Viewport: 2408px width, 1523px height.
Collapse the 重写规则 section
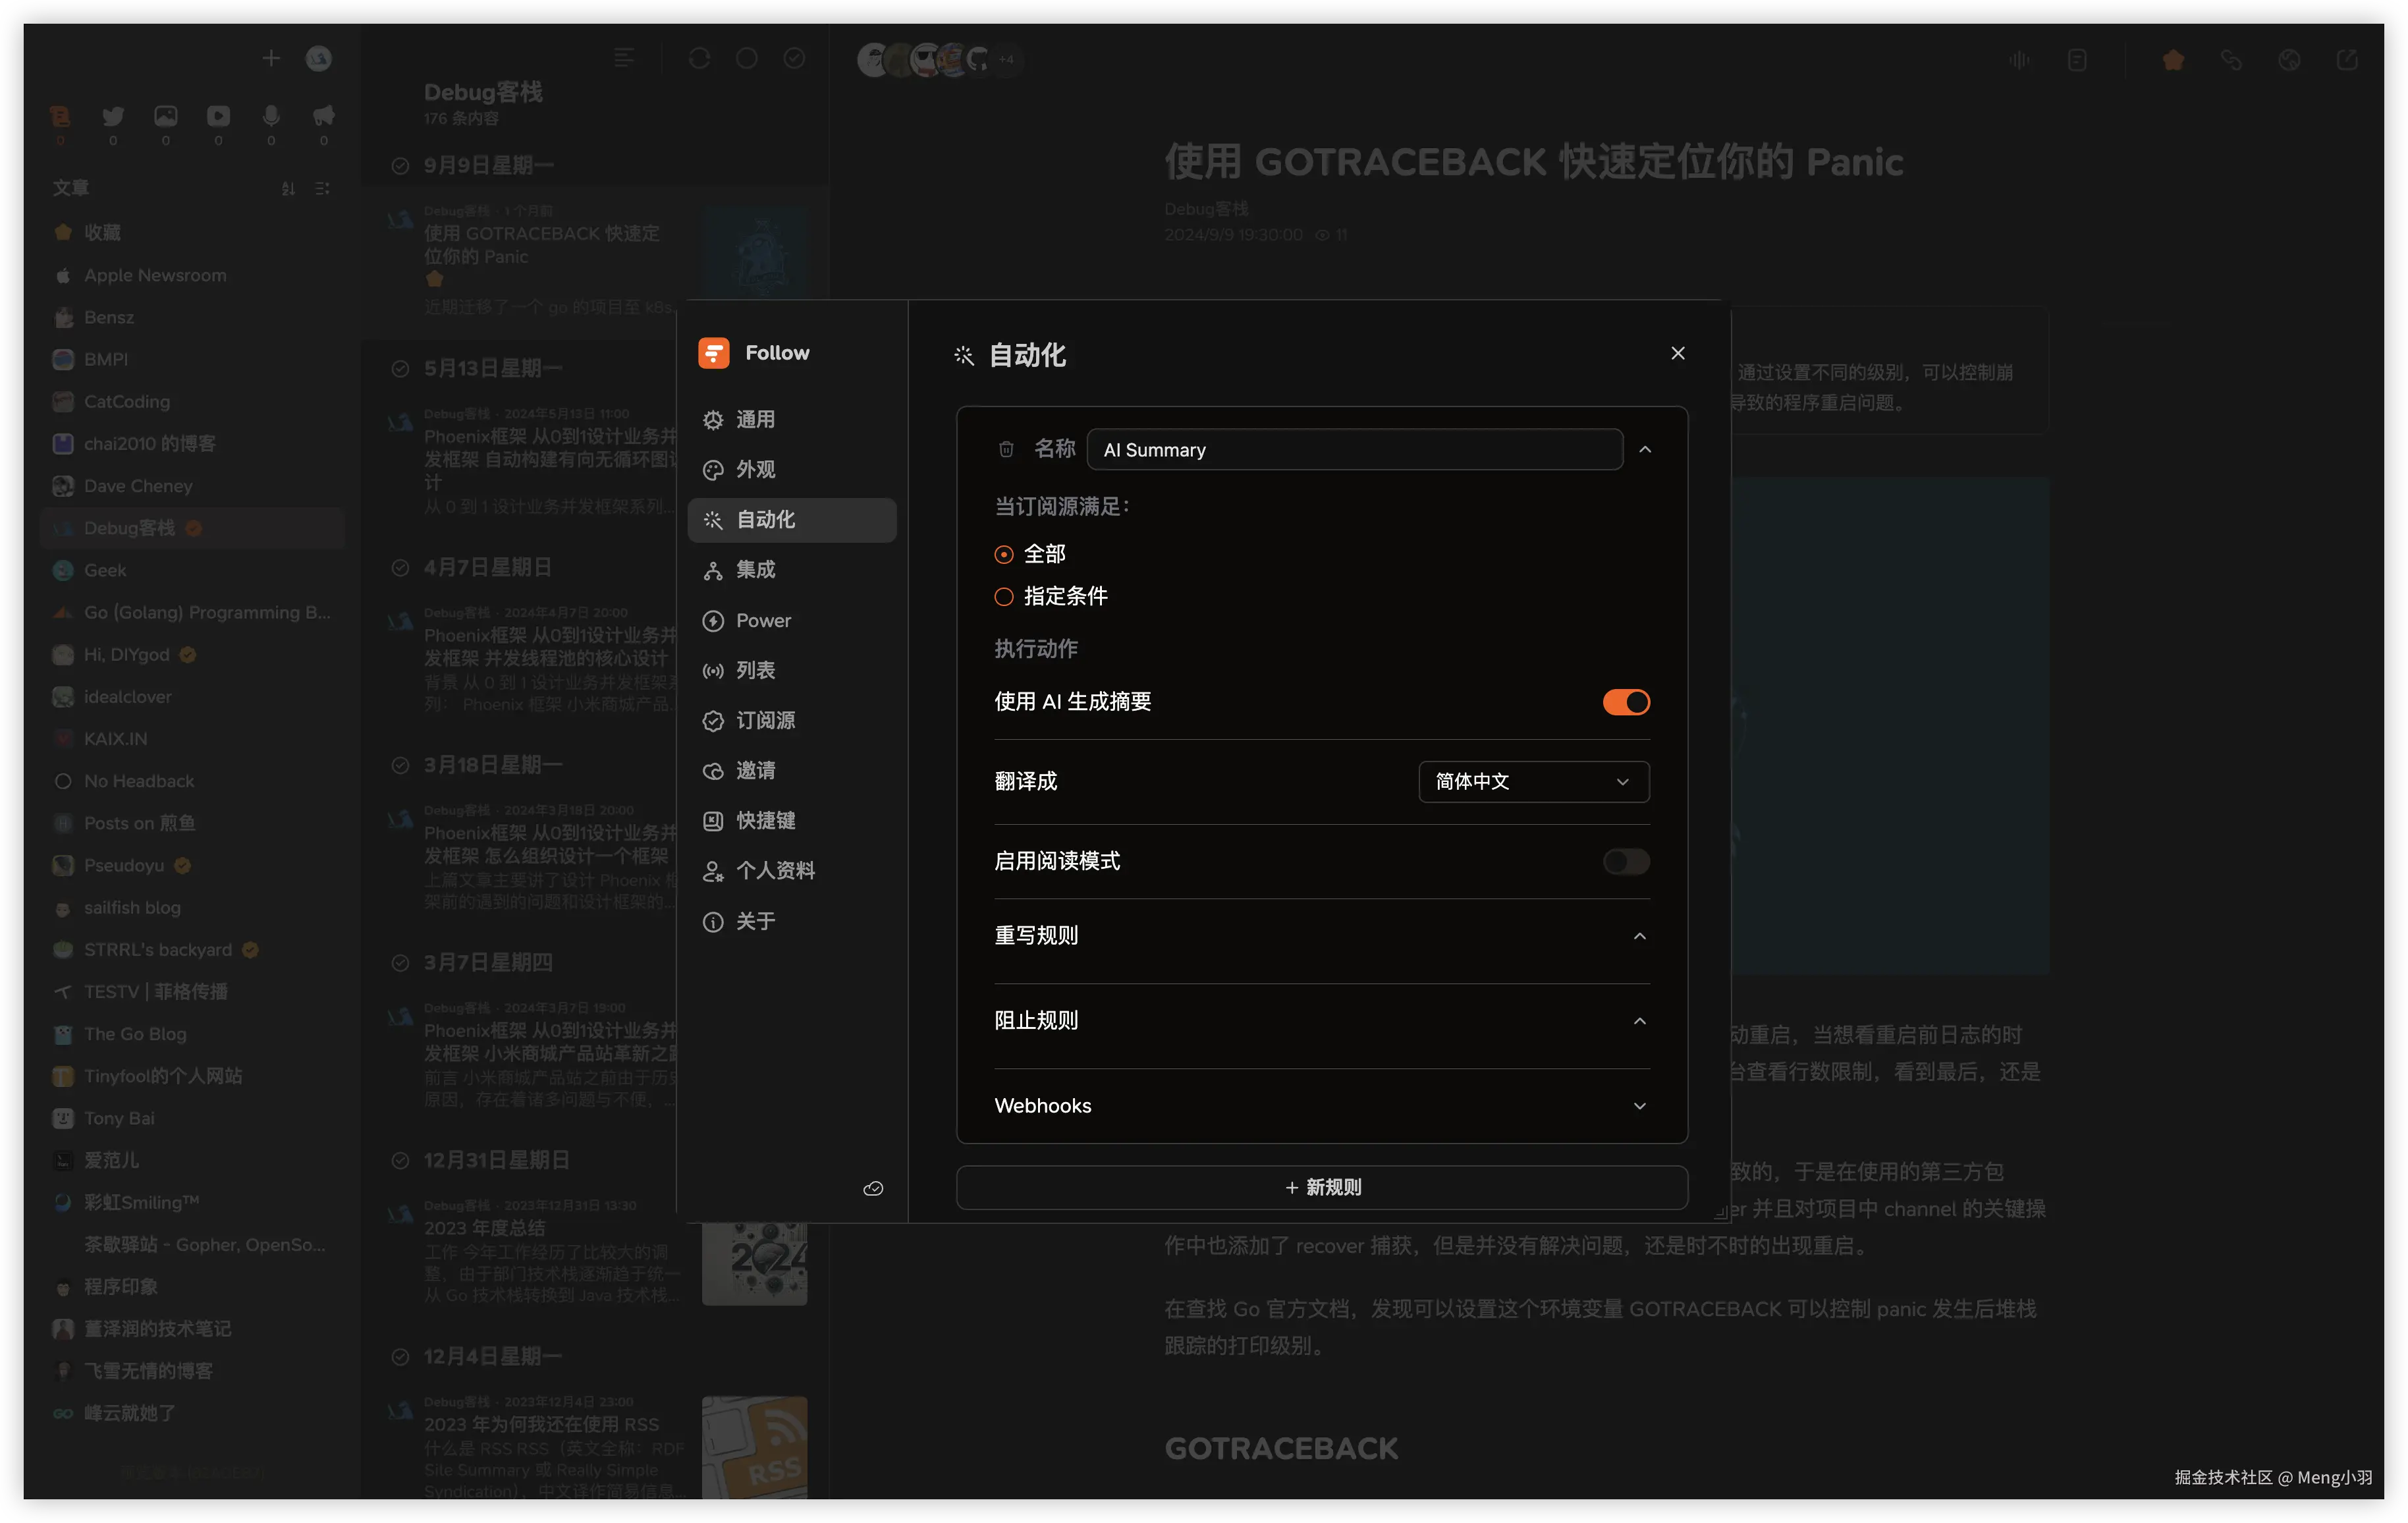(1640, 936)
